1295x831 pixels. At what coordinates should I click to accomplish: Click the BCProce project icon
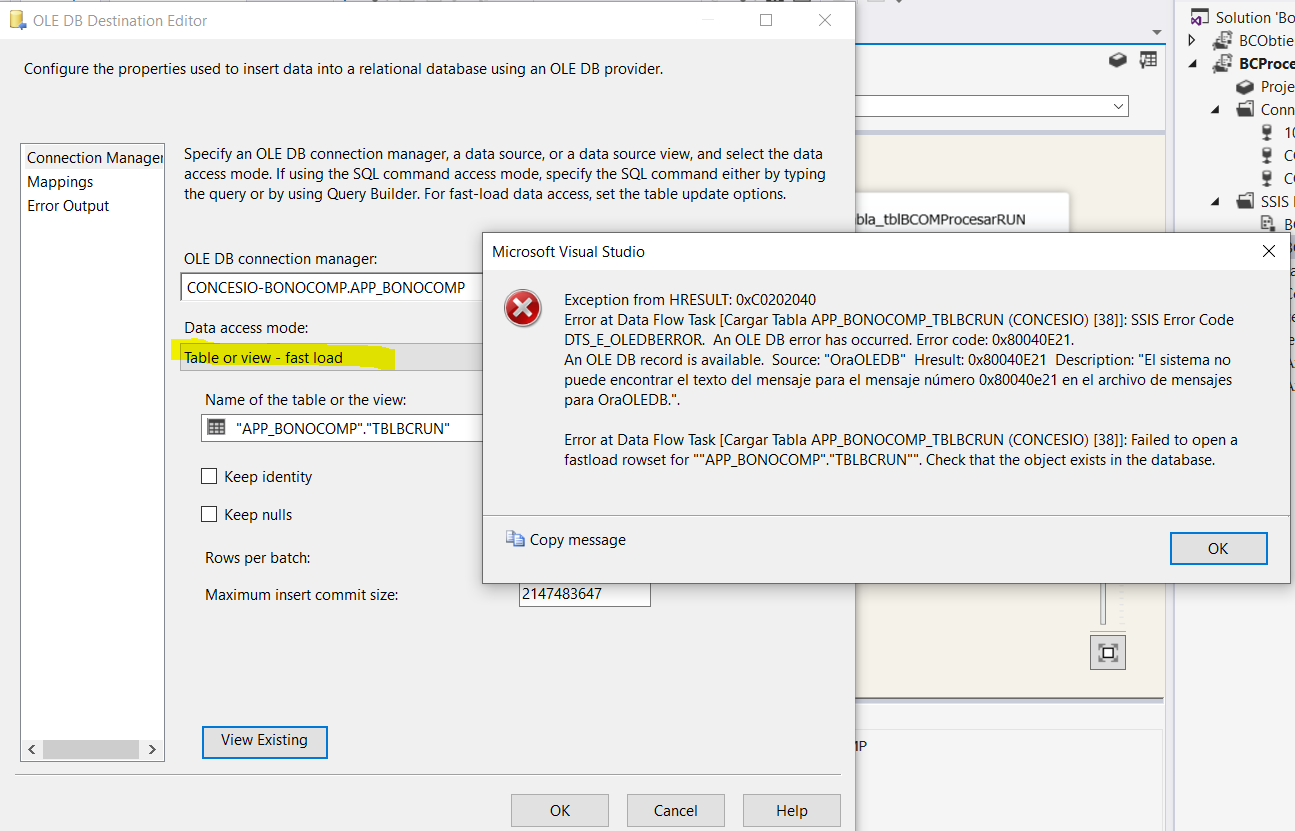(x=1222, y=64)
